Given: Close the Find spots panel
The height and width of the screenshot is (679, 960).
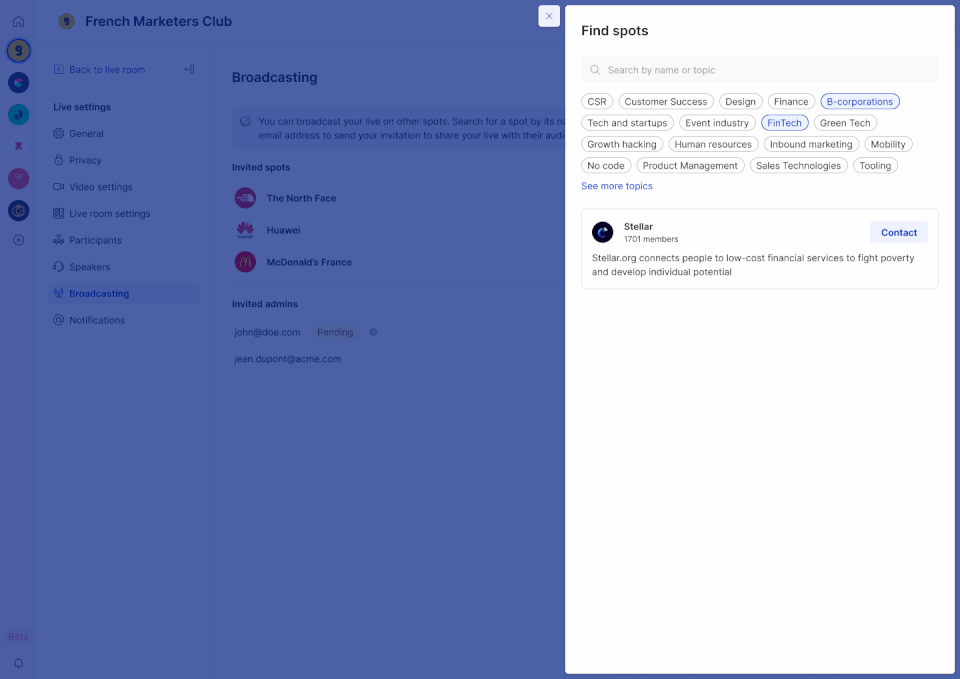Looking at the screenshot, I should point(549,17).
